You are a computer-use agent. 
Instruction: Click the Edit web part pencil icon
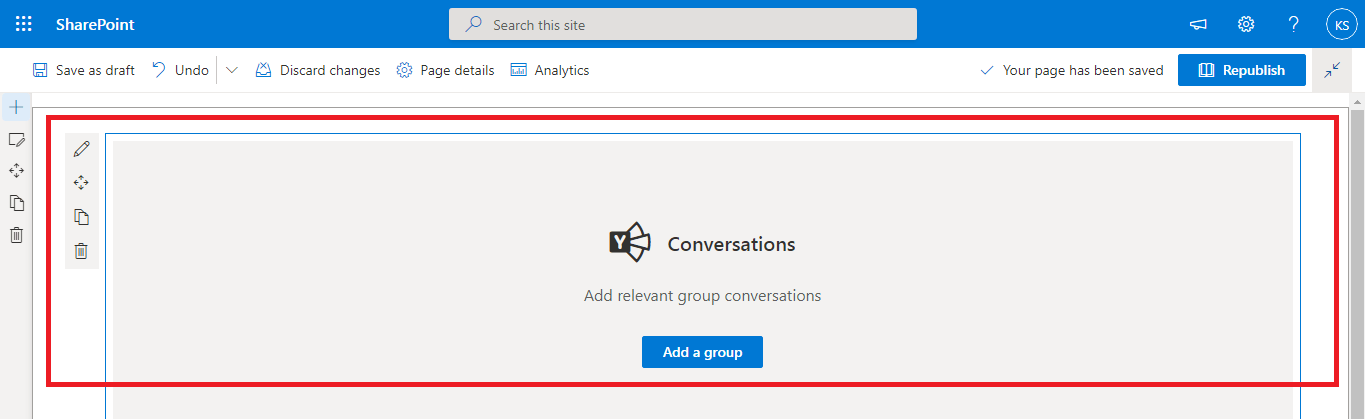click(x=82, y=149)
